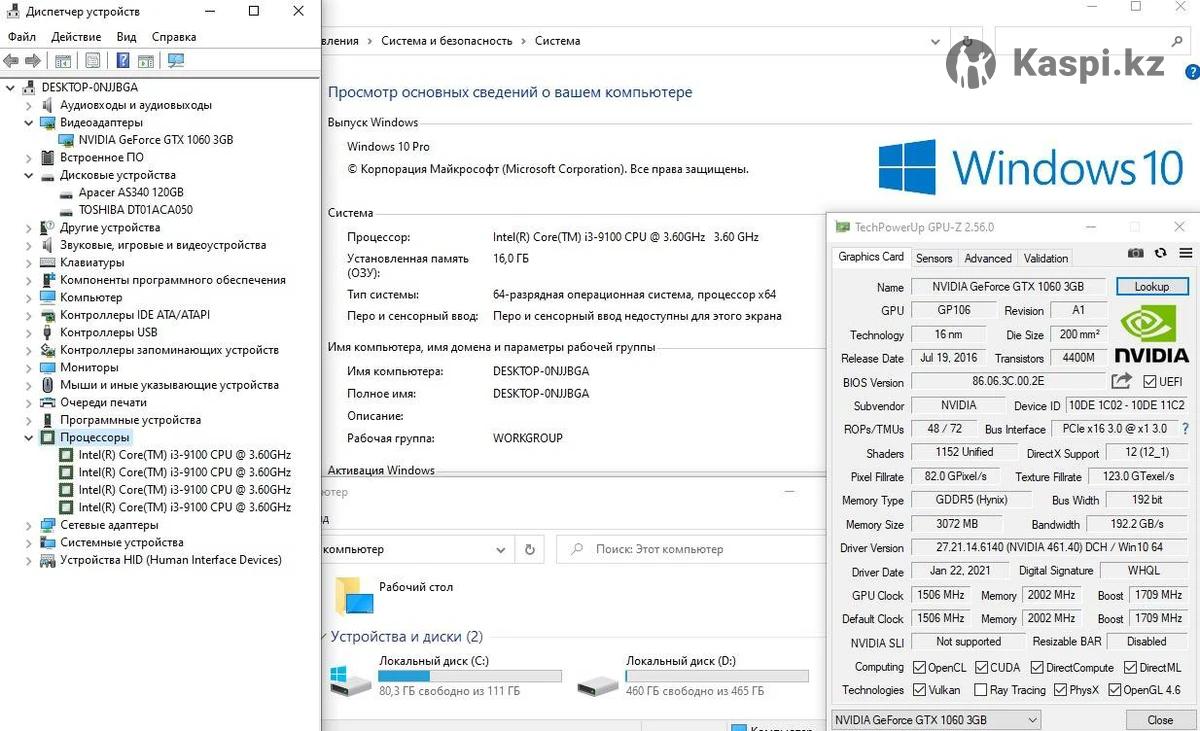Click the Bus Interface question mark icon
Viewport: 1200px width, 731px height.
pyautogui.click(x=1185, y=429)
